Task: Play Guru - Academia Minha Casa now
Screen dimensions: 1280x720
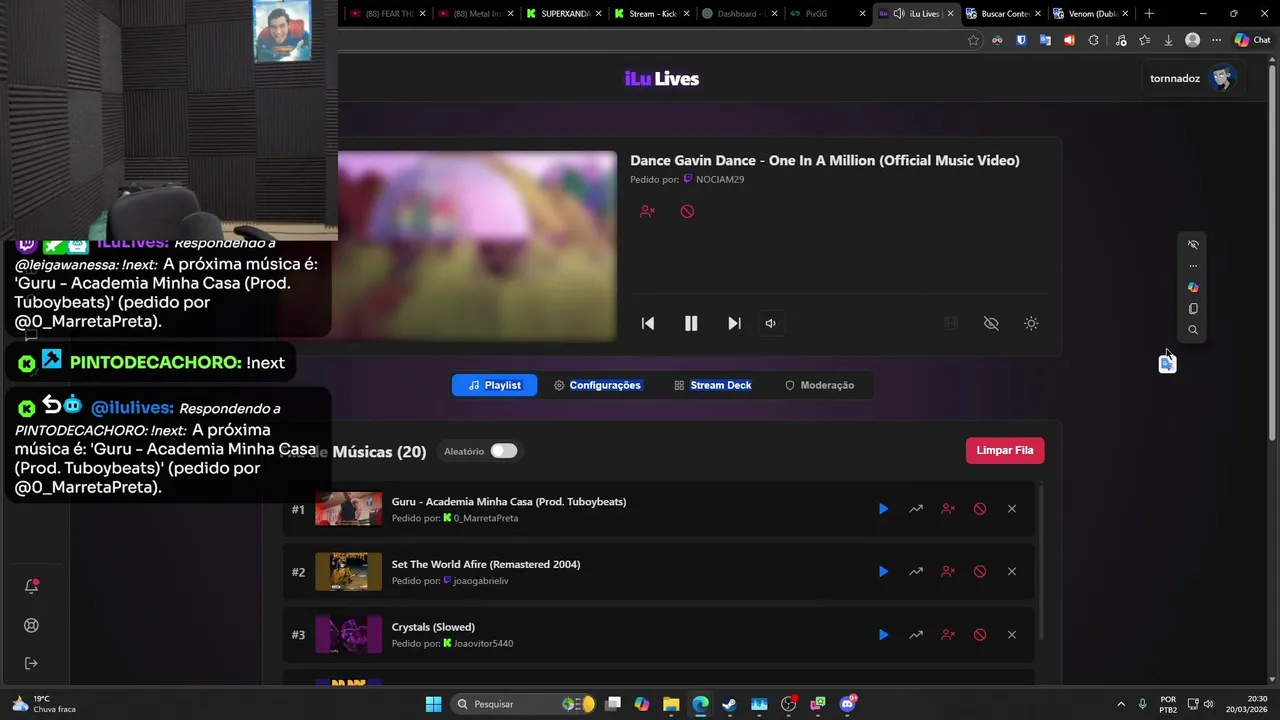Action: tap(883, 509)
